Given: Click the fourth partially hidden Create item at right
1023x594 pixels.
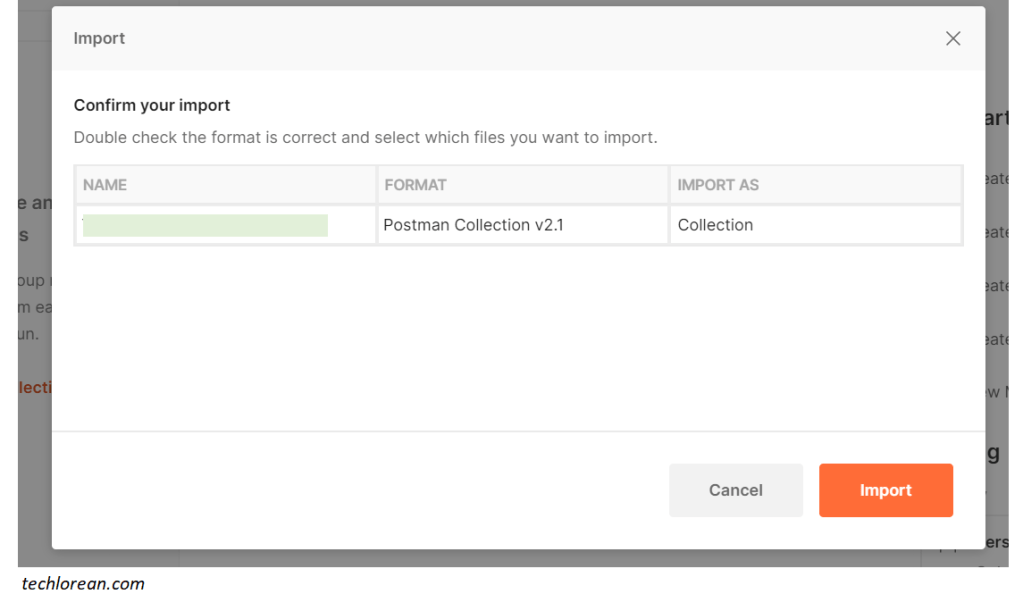Looking at the screenshot, I should (x=996, y=340).
